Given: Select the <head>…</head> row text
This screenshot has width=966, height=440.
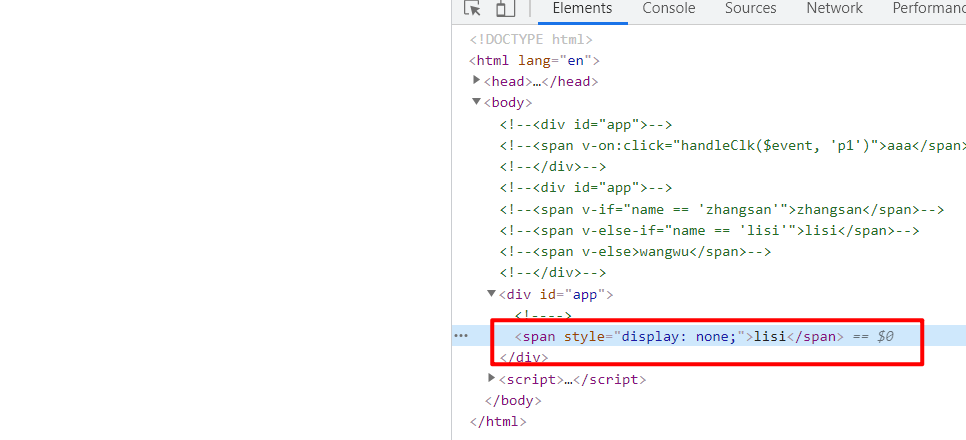Looking at the screenshot, I should [541, 81].
